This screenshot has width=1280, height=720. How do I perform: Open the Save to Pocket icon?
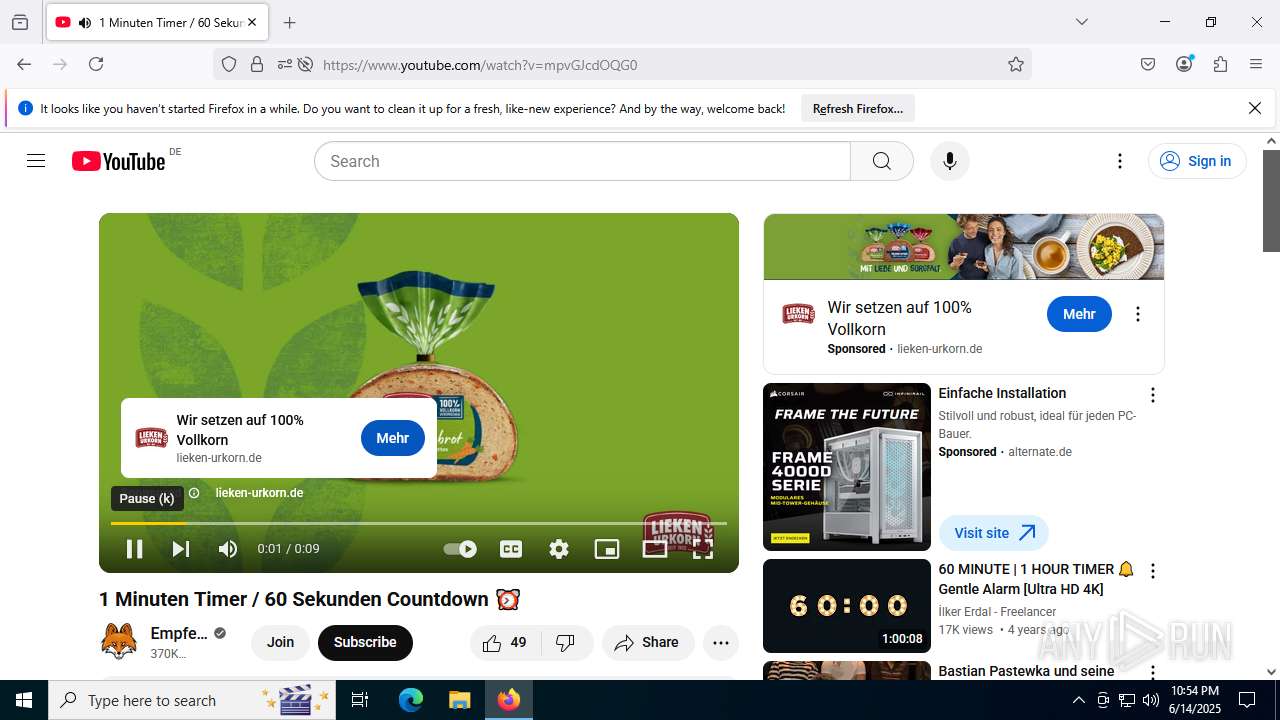1148,64
